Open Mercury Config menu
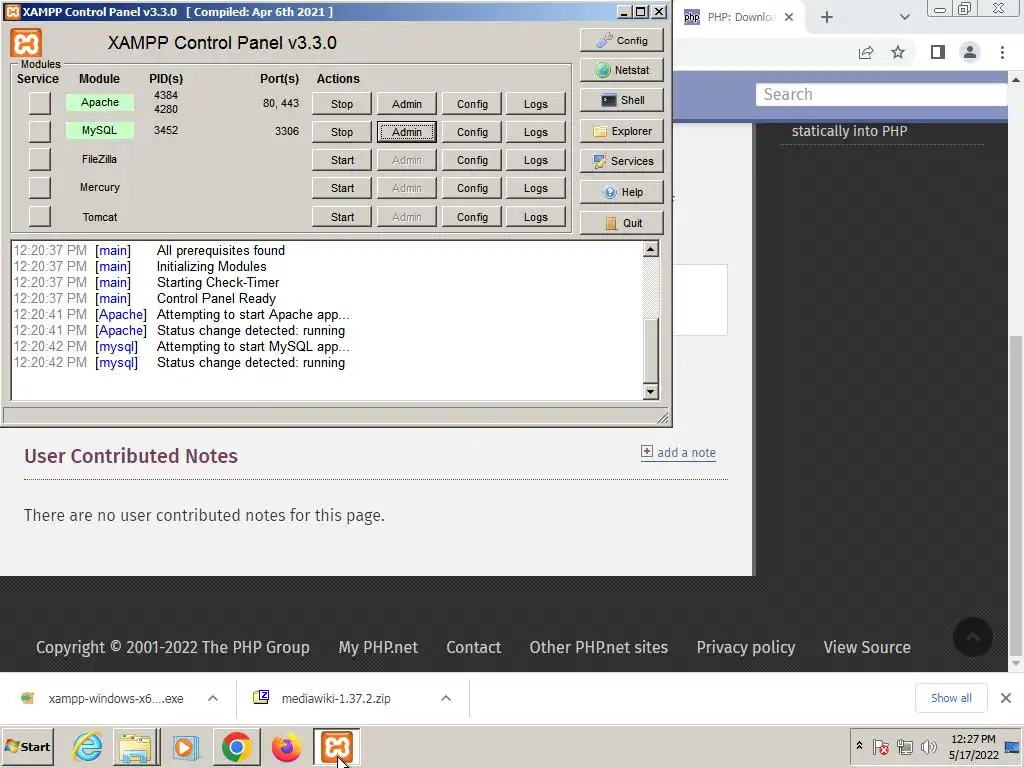The image size is (1024, 768). (472, 188)
